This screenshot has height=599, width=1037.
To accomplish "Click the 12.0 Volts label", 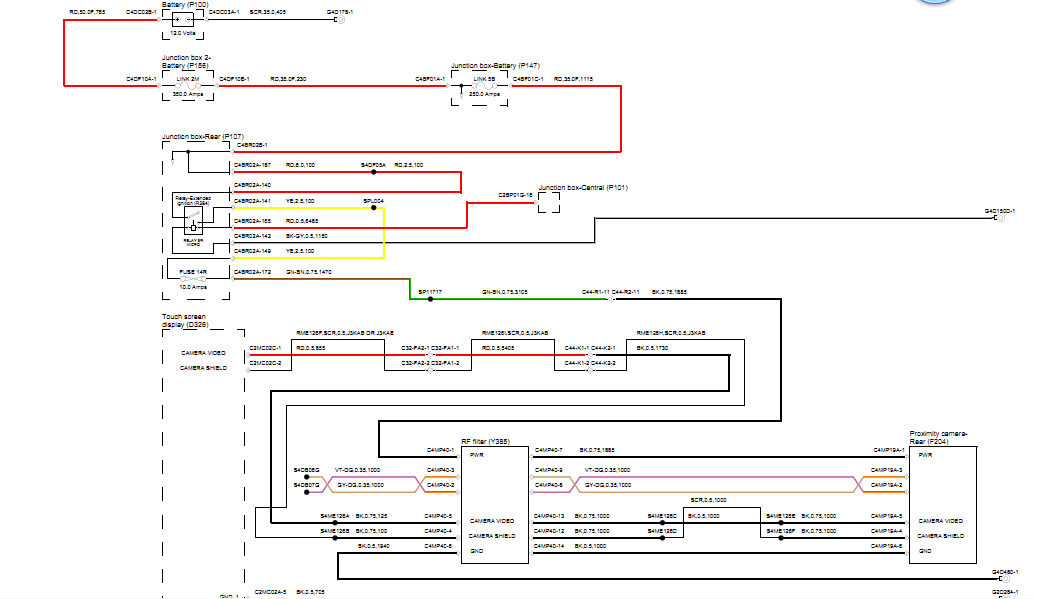I will [183, 33].
